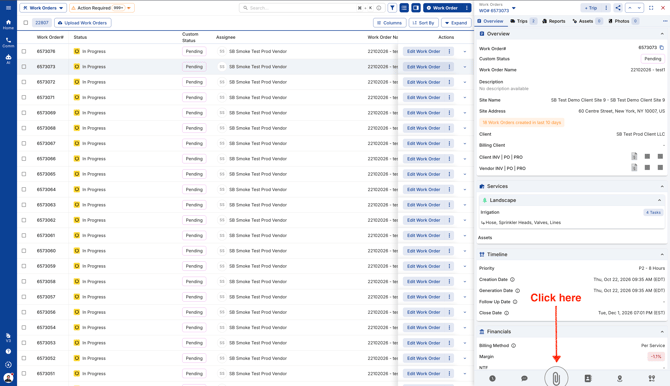Viewport: 670px width, 386px height.
Task: Click the 4 Tasks badge under Irrigation
Action: pyautogui.click(x=653, y=212)
